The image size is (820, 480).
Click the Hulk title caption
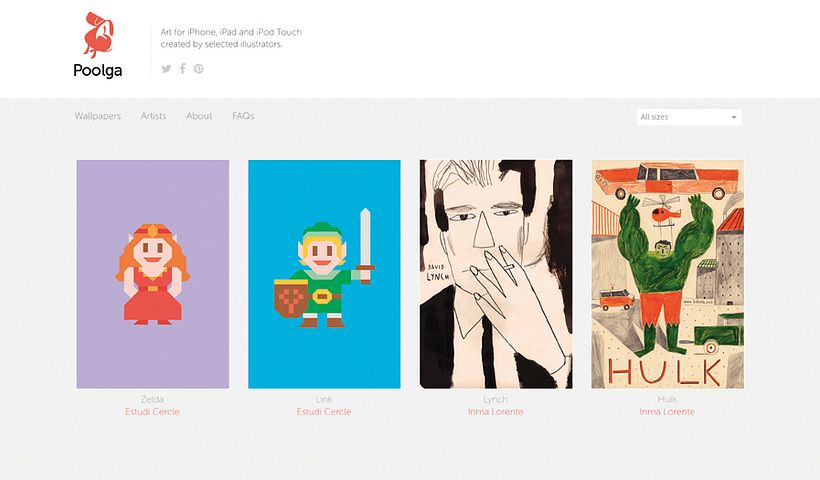click(x=667, y=400)
